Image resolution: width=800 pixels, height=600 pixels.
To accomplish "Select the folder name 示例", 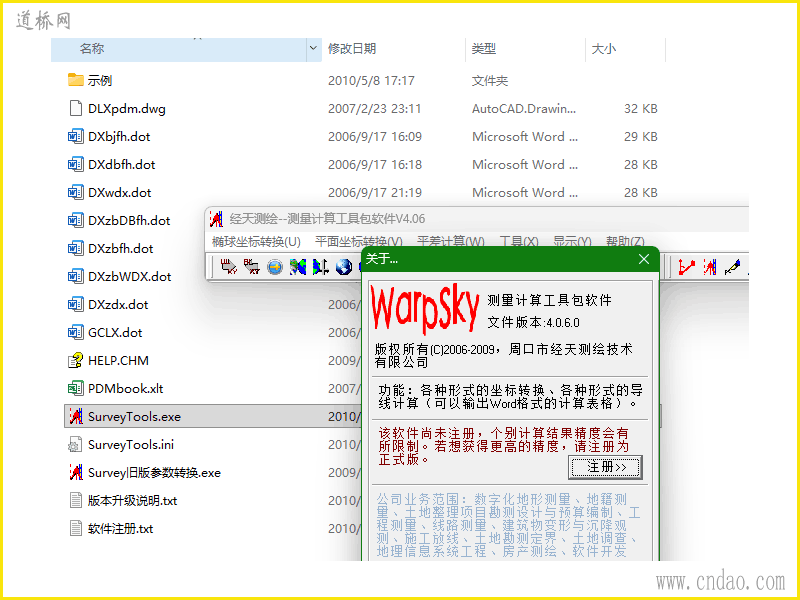I will 99,81.
